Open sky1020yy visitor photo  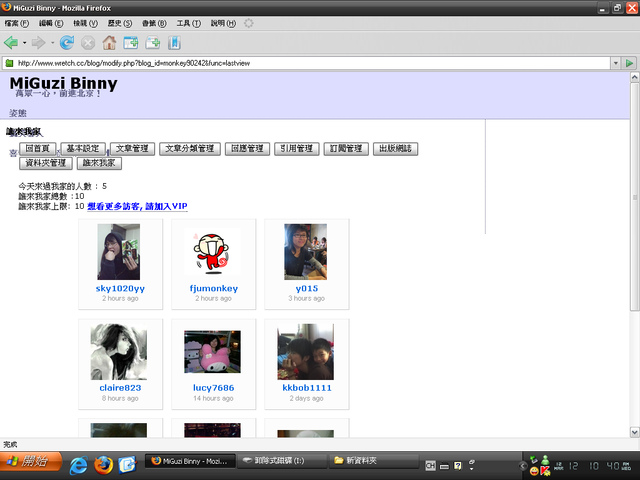point(119,251)
